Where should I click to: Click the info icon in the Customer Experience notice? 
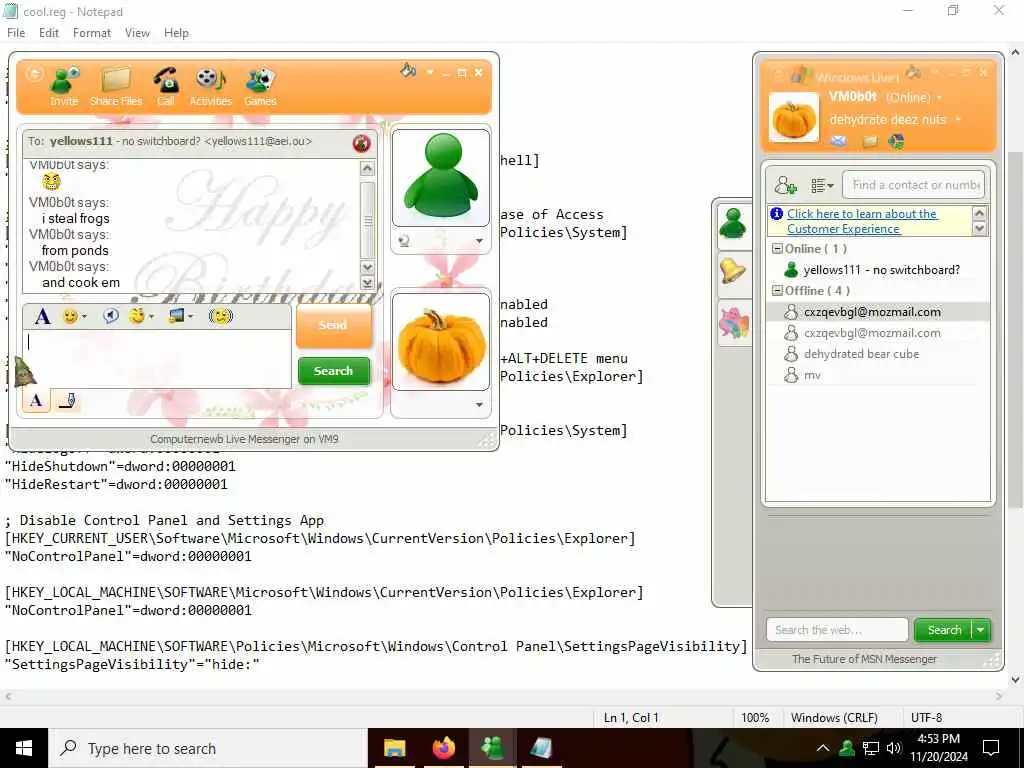click(x=776, y=214)
